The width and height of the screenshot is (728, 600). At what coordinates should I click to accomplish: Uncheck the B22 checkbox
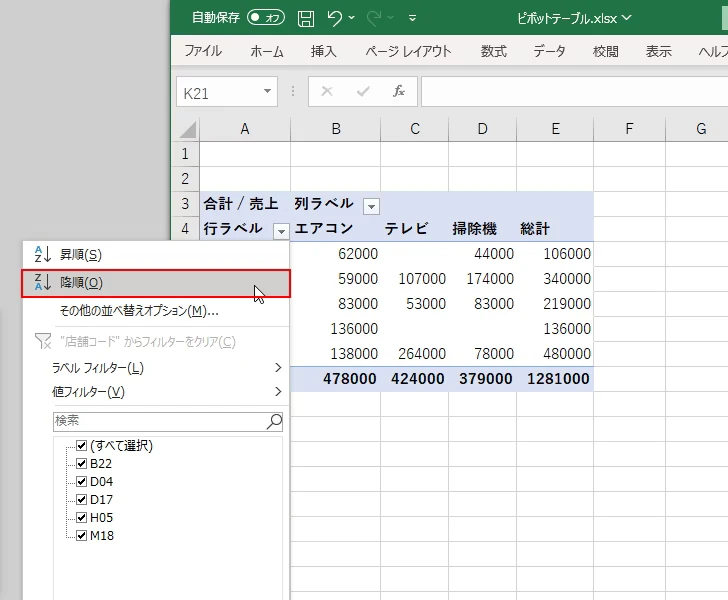(81, 463)
